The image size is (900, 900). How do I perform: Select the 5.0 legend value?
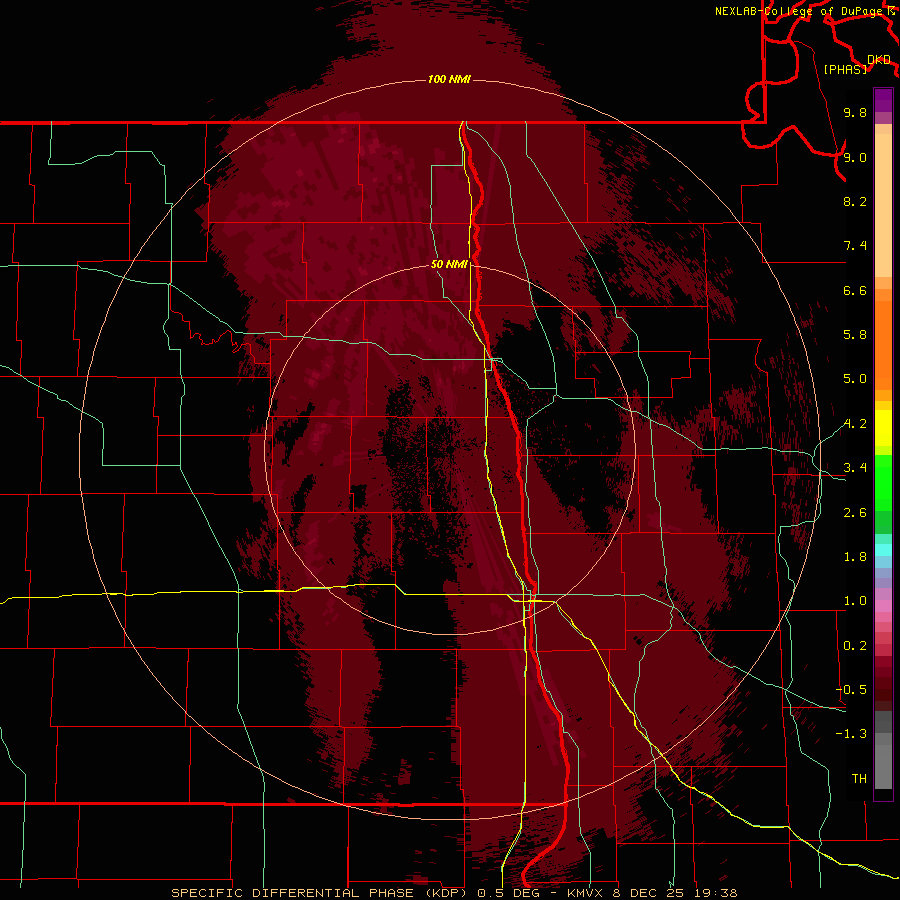pos(855,379)
